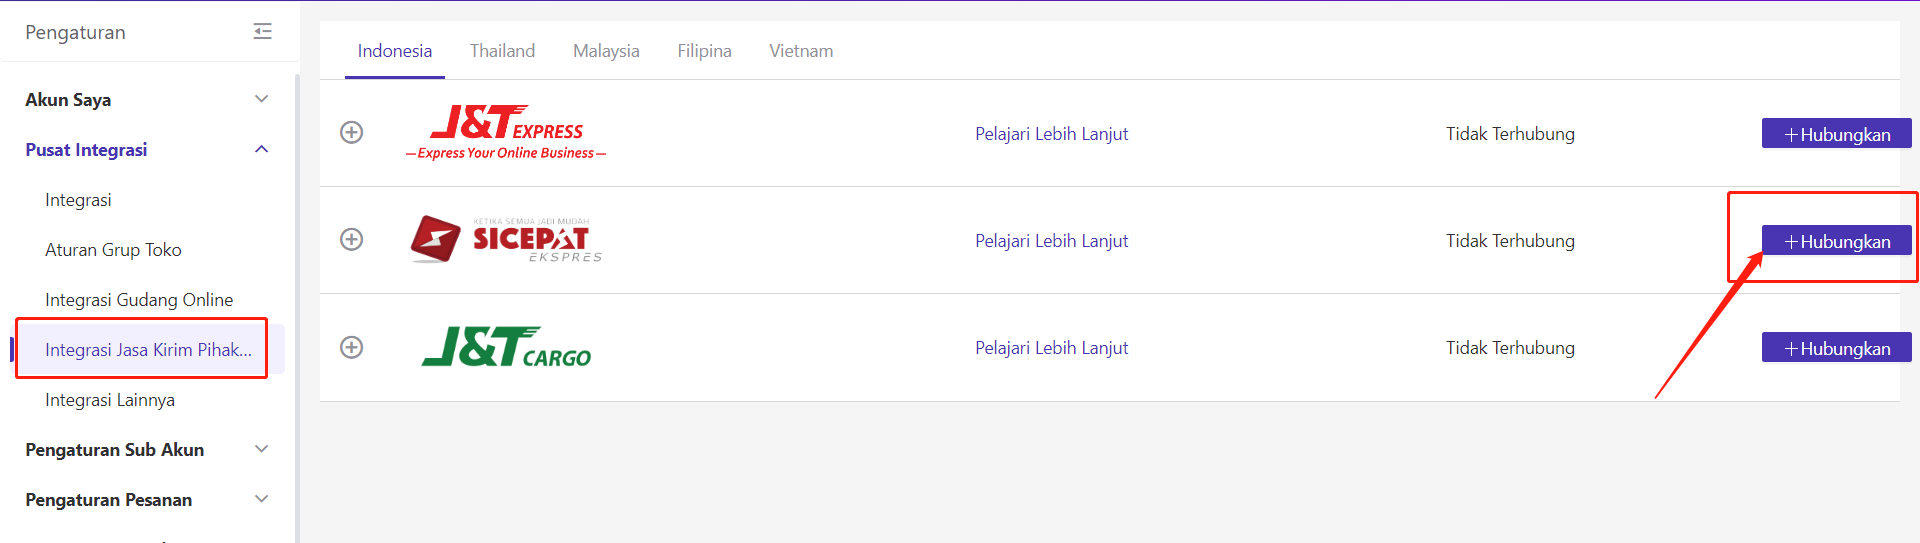
Task: Expand Pengaturan Pesanan section
Action: (262, 499)
